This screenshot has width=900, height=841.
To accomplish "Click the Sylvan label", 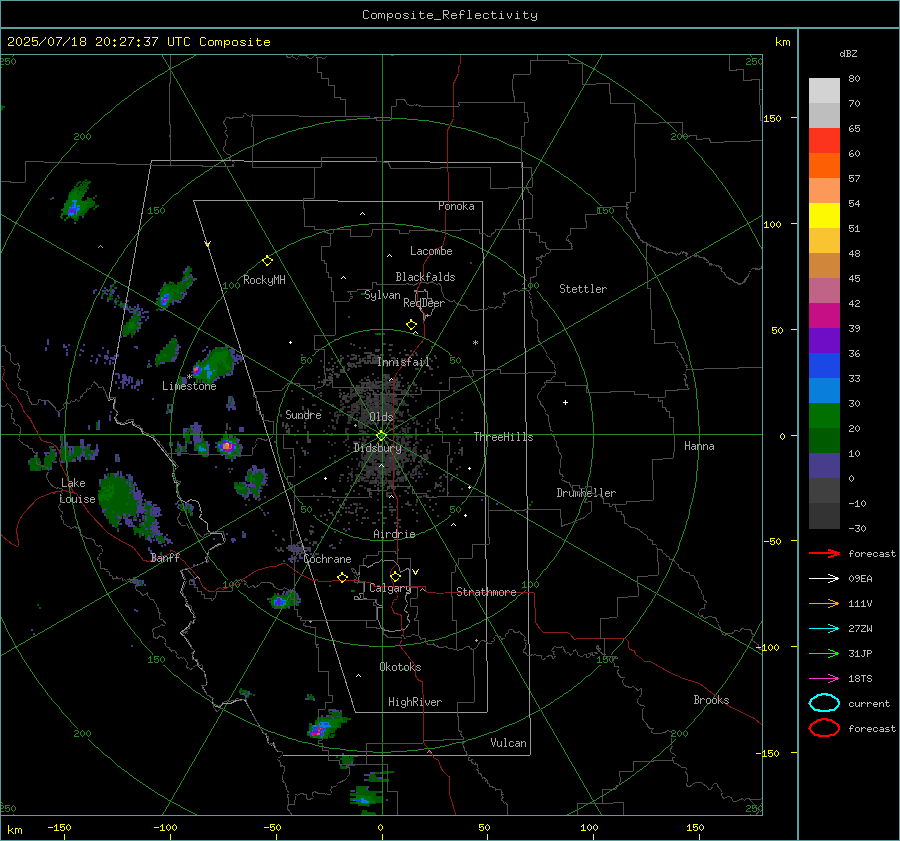I will click(382, 295).
